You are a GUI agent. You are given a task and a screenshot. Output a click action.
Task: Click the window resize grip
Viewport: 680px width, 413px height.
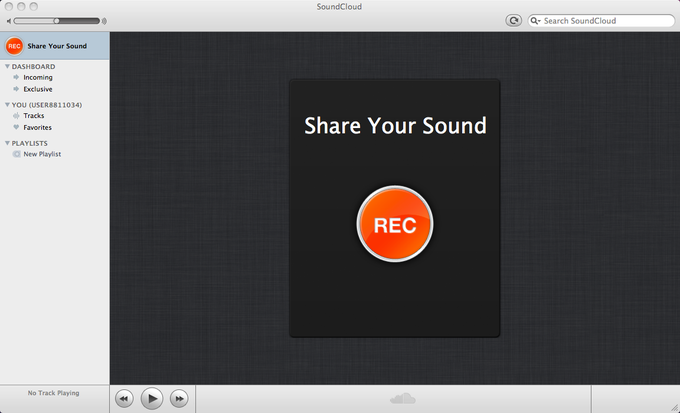pos(674,407)
